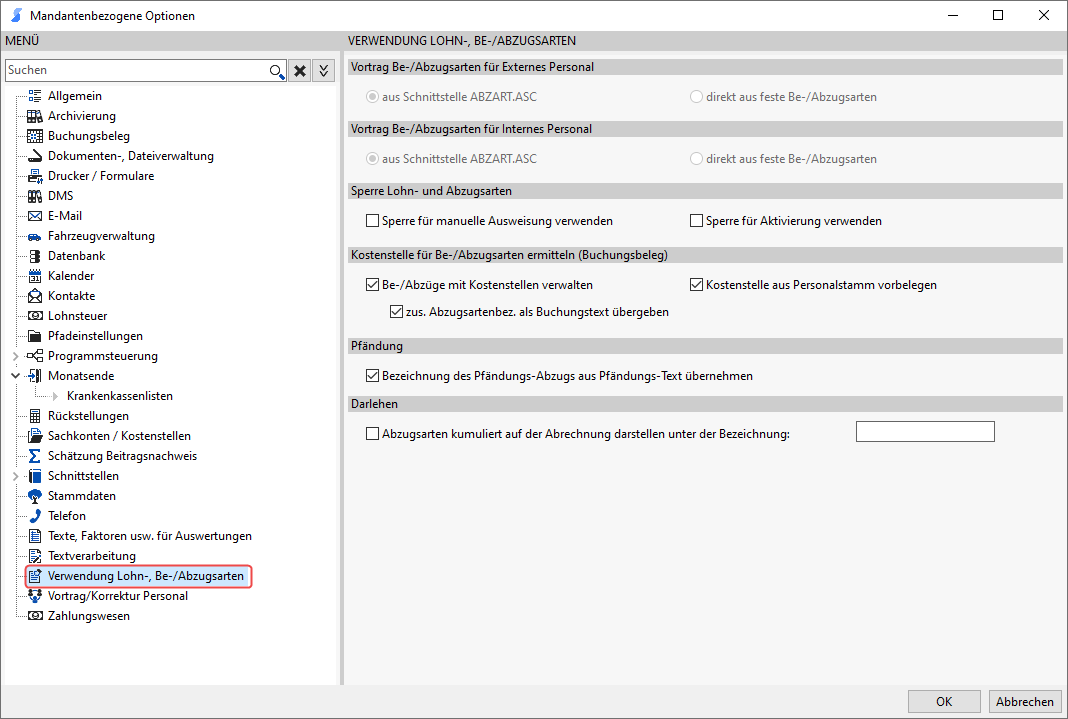Click the Buchungsbeleg grid icon
Viewport: 1068px width, 719px height.
35,136
